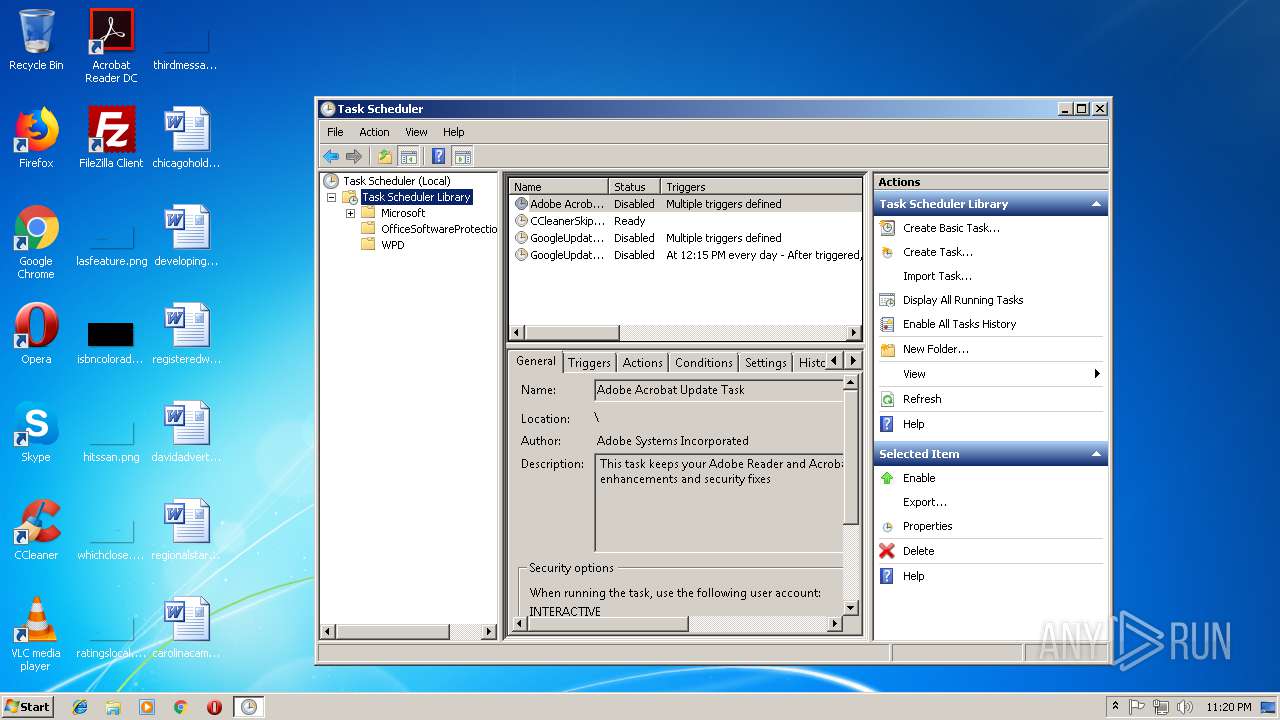Sort tasks by Status column header

coord(634,187)
